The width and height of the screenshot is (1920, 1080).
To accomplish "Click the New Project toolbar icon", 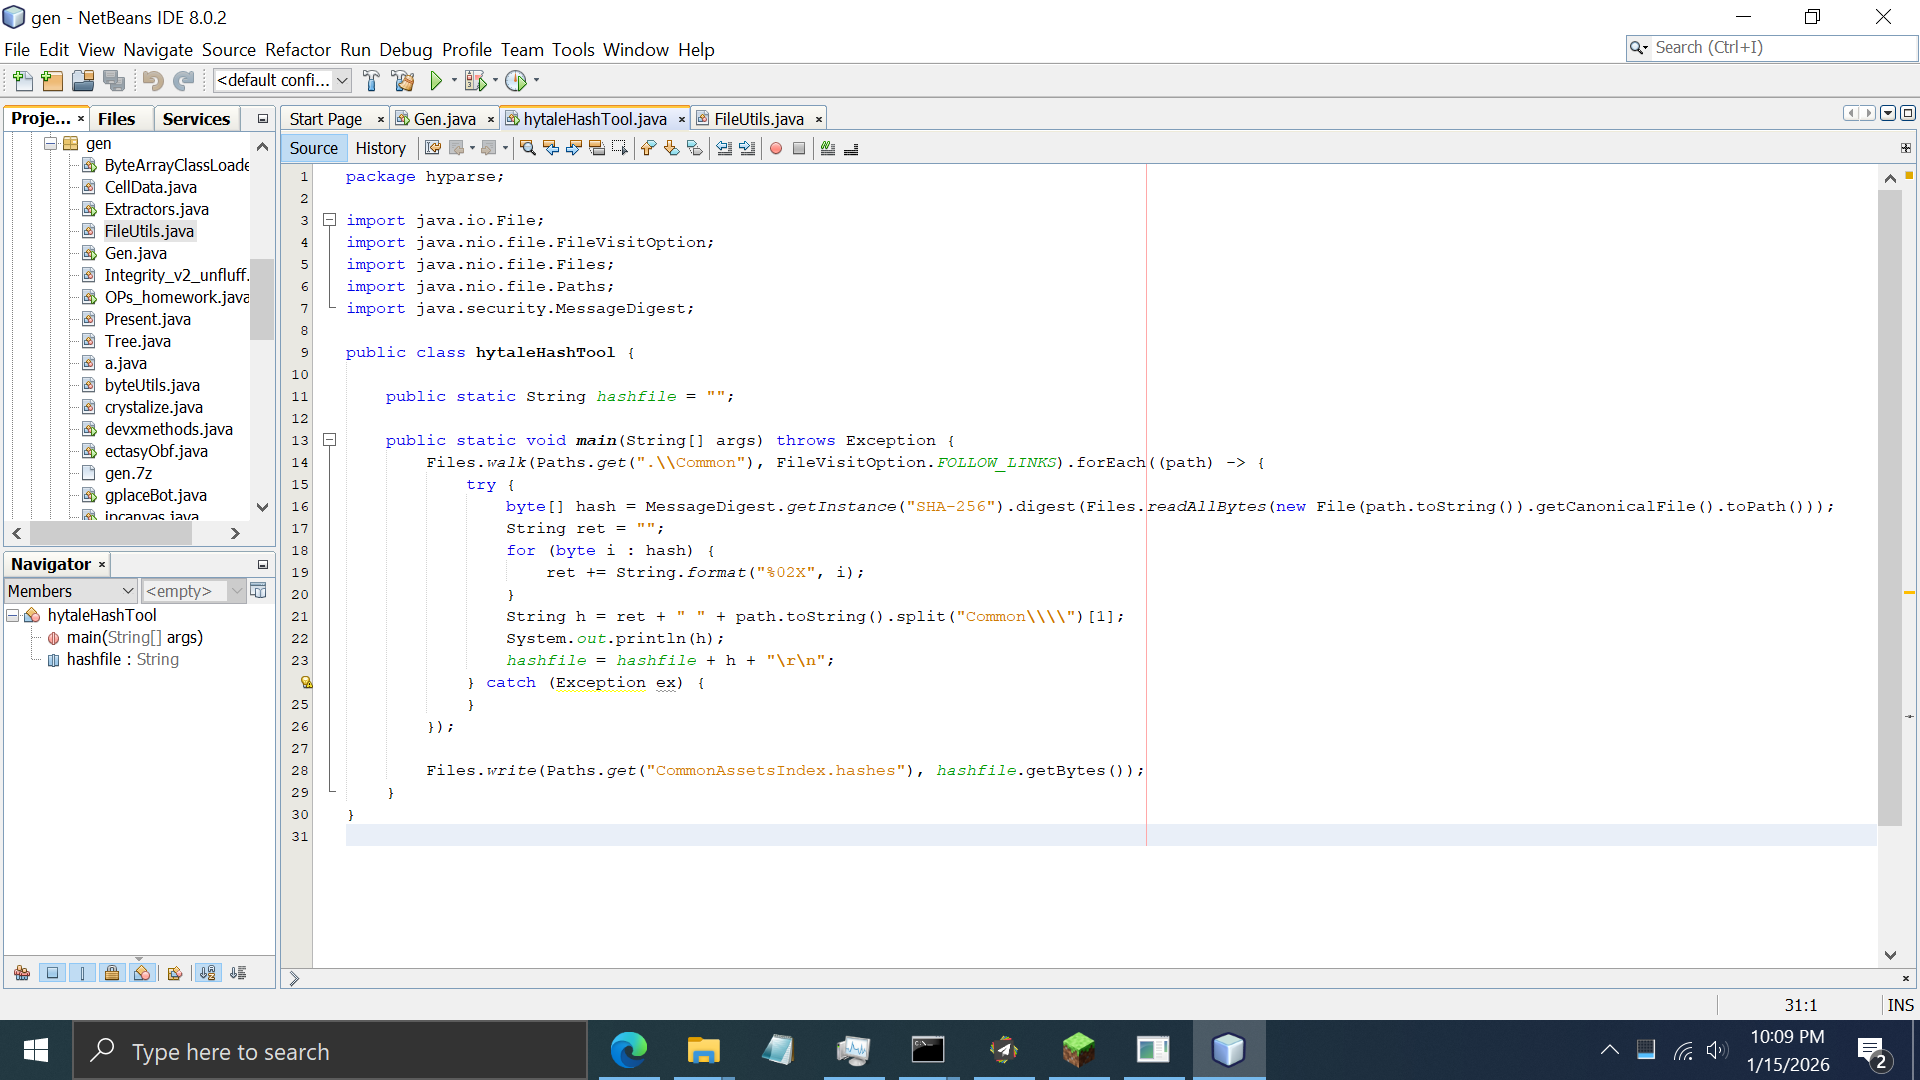I will (x=53, y=81).
